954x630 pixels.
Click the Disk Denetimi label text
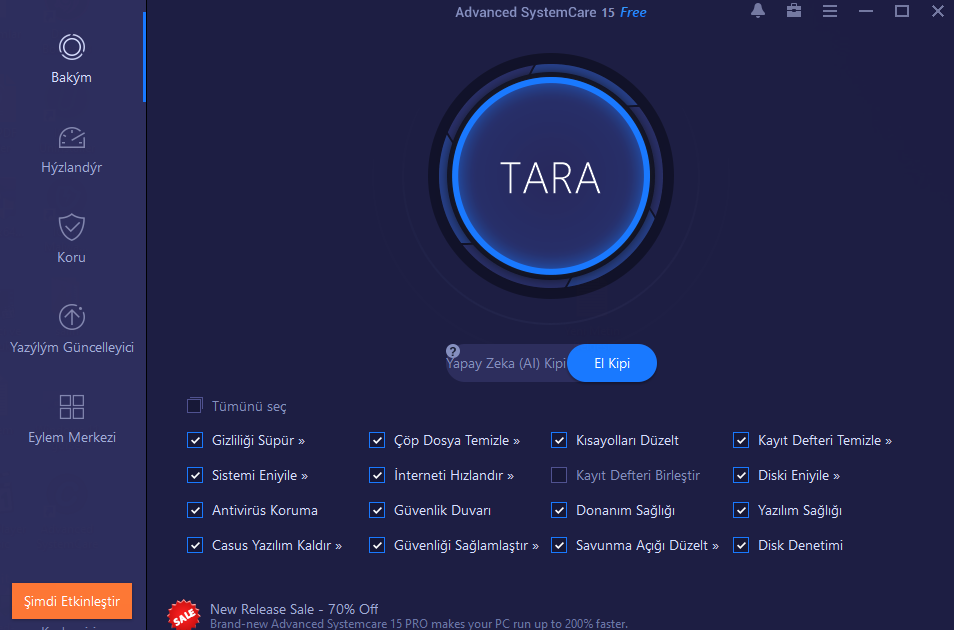pyautogui.click(x=801, y=545)
